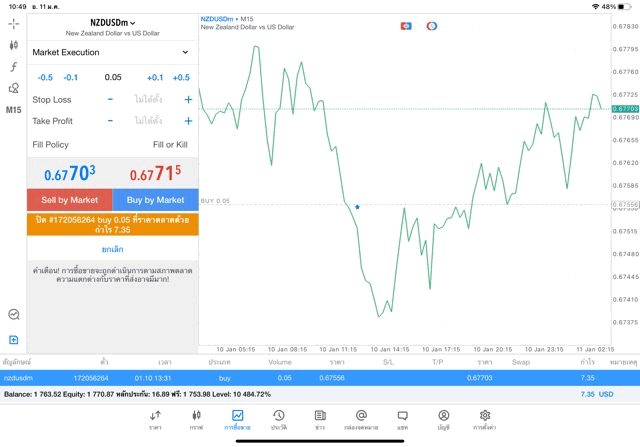Click the battery indicator at 48%
Image resolution: width=640 pixels, height=447 pixels.
tap(624, 7)
